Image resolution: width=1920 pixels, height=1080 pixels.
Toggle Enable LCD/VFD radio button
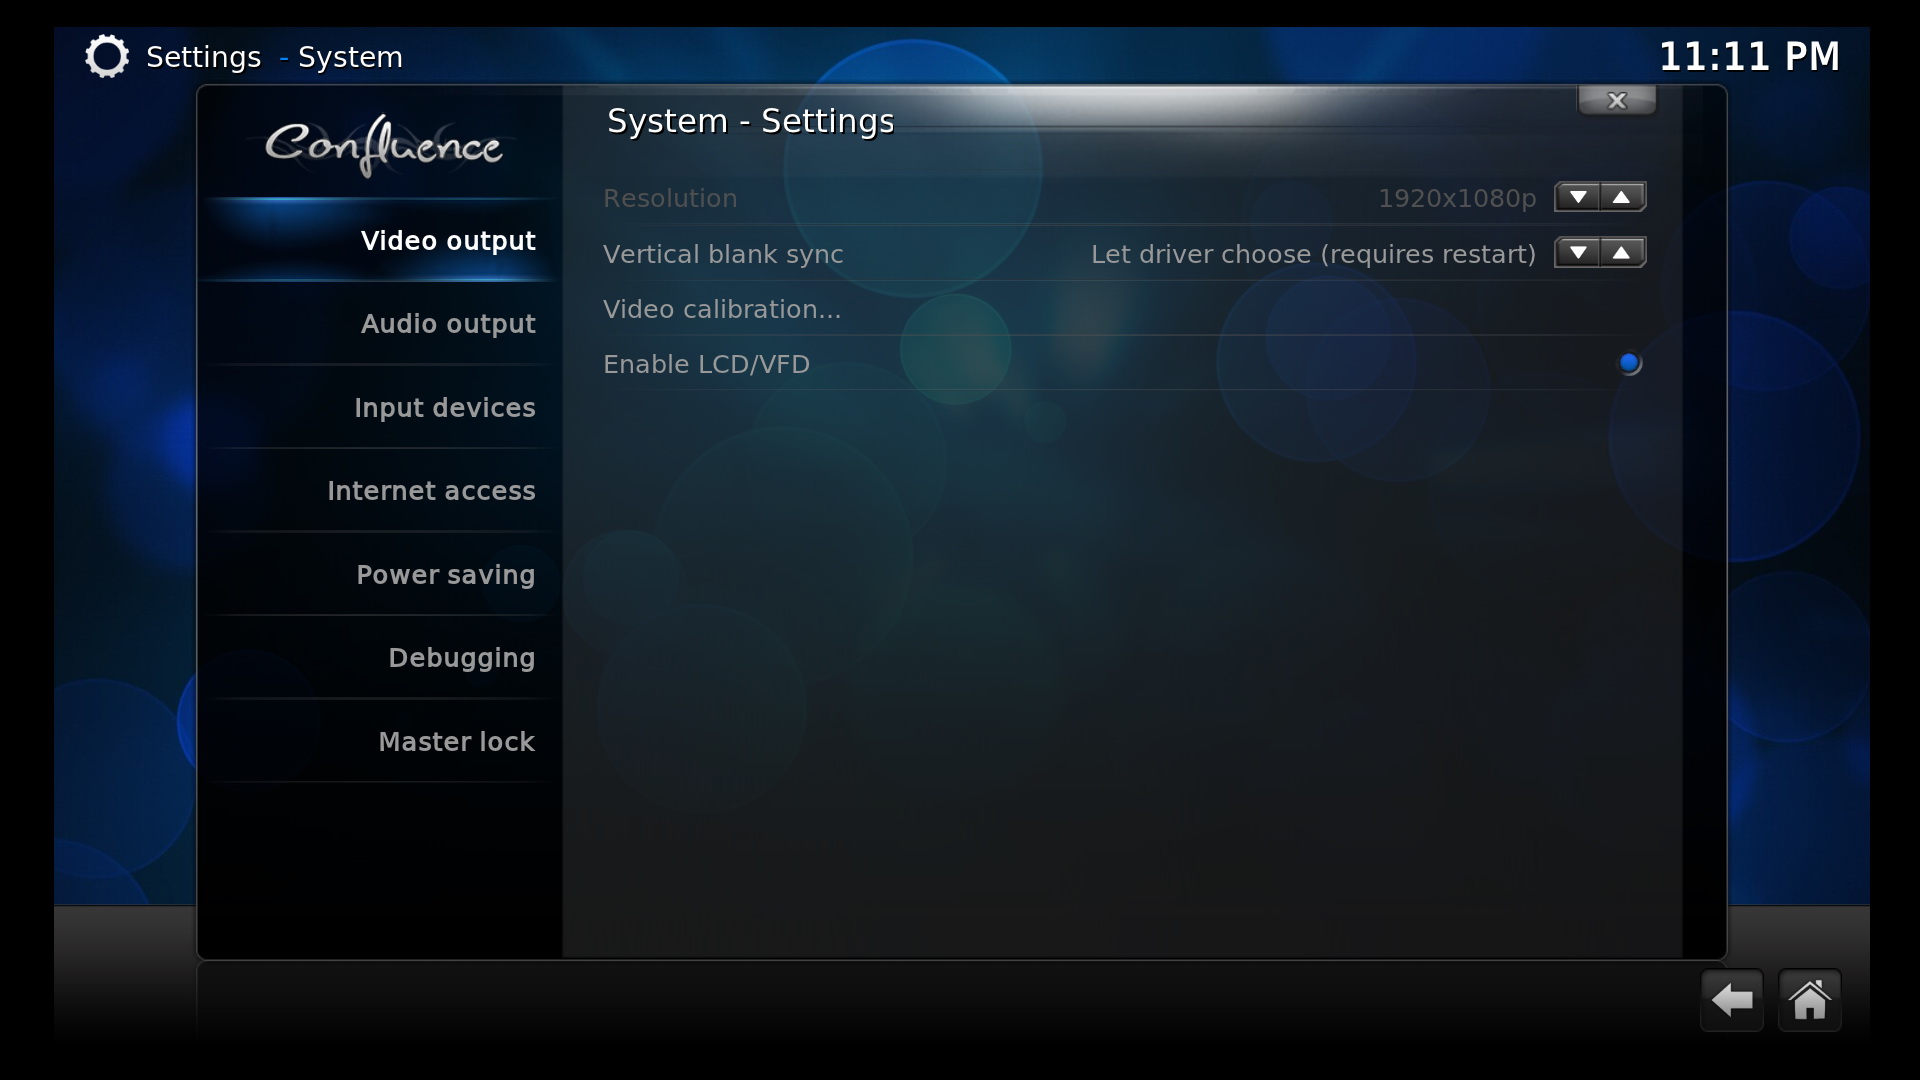click(1629, 363)
